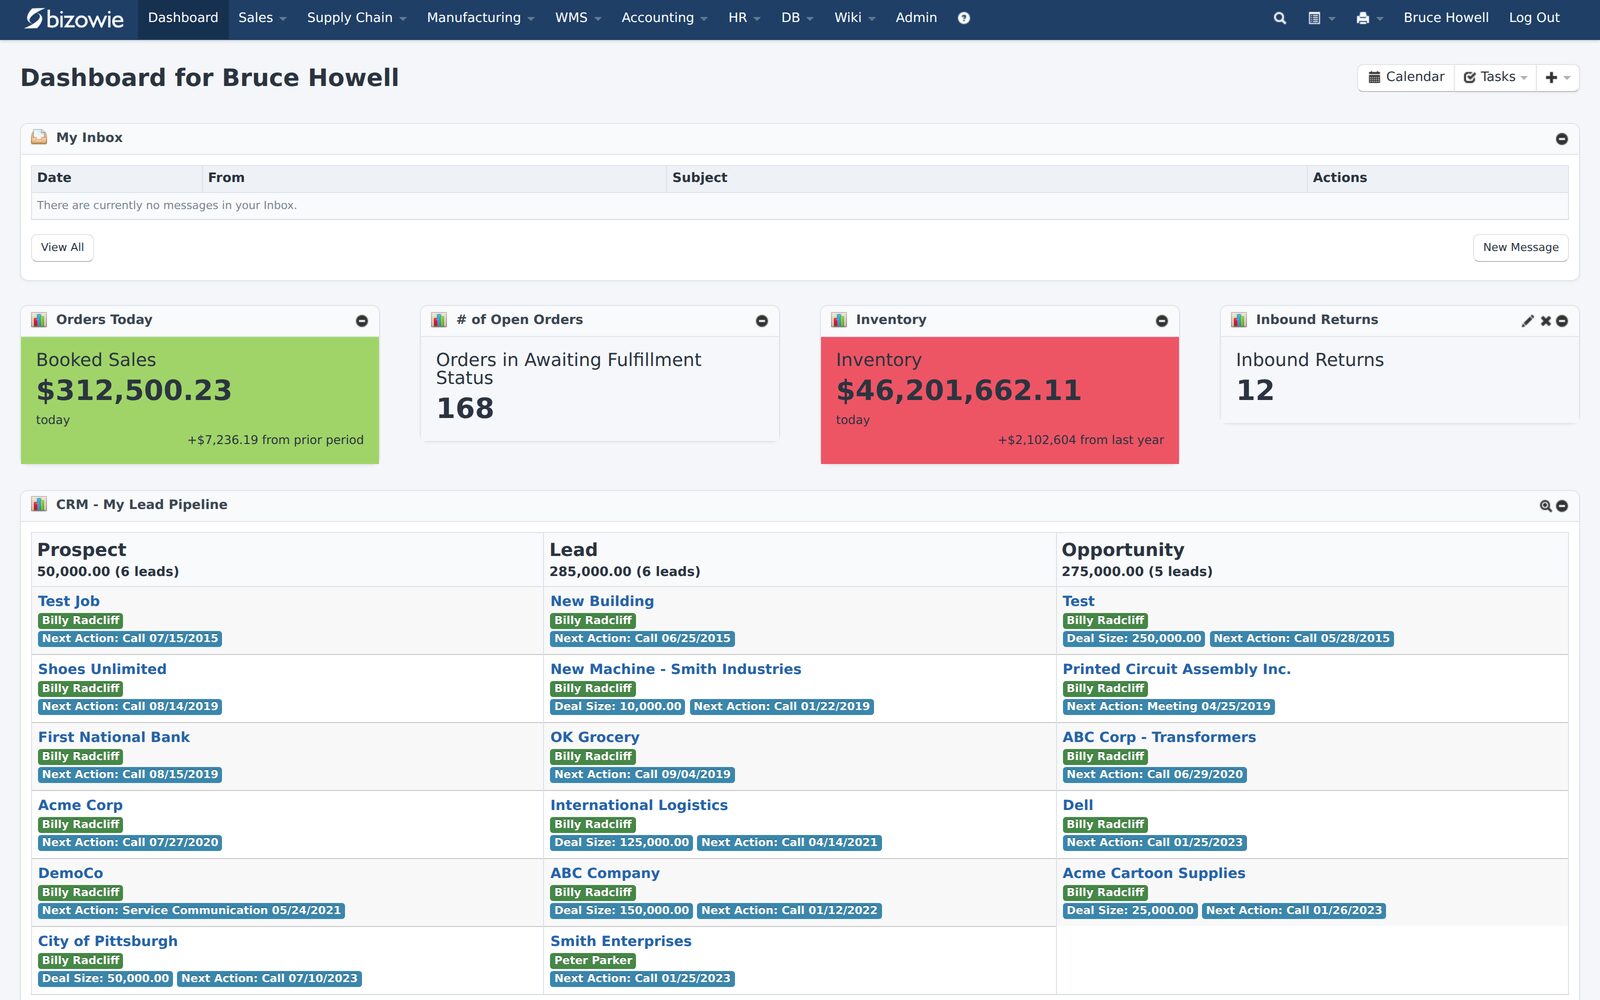Click the search magnifier icon in navbar
The image size is (1600, 1000).
[1279, 18]
